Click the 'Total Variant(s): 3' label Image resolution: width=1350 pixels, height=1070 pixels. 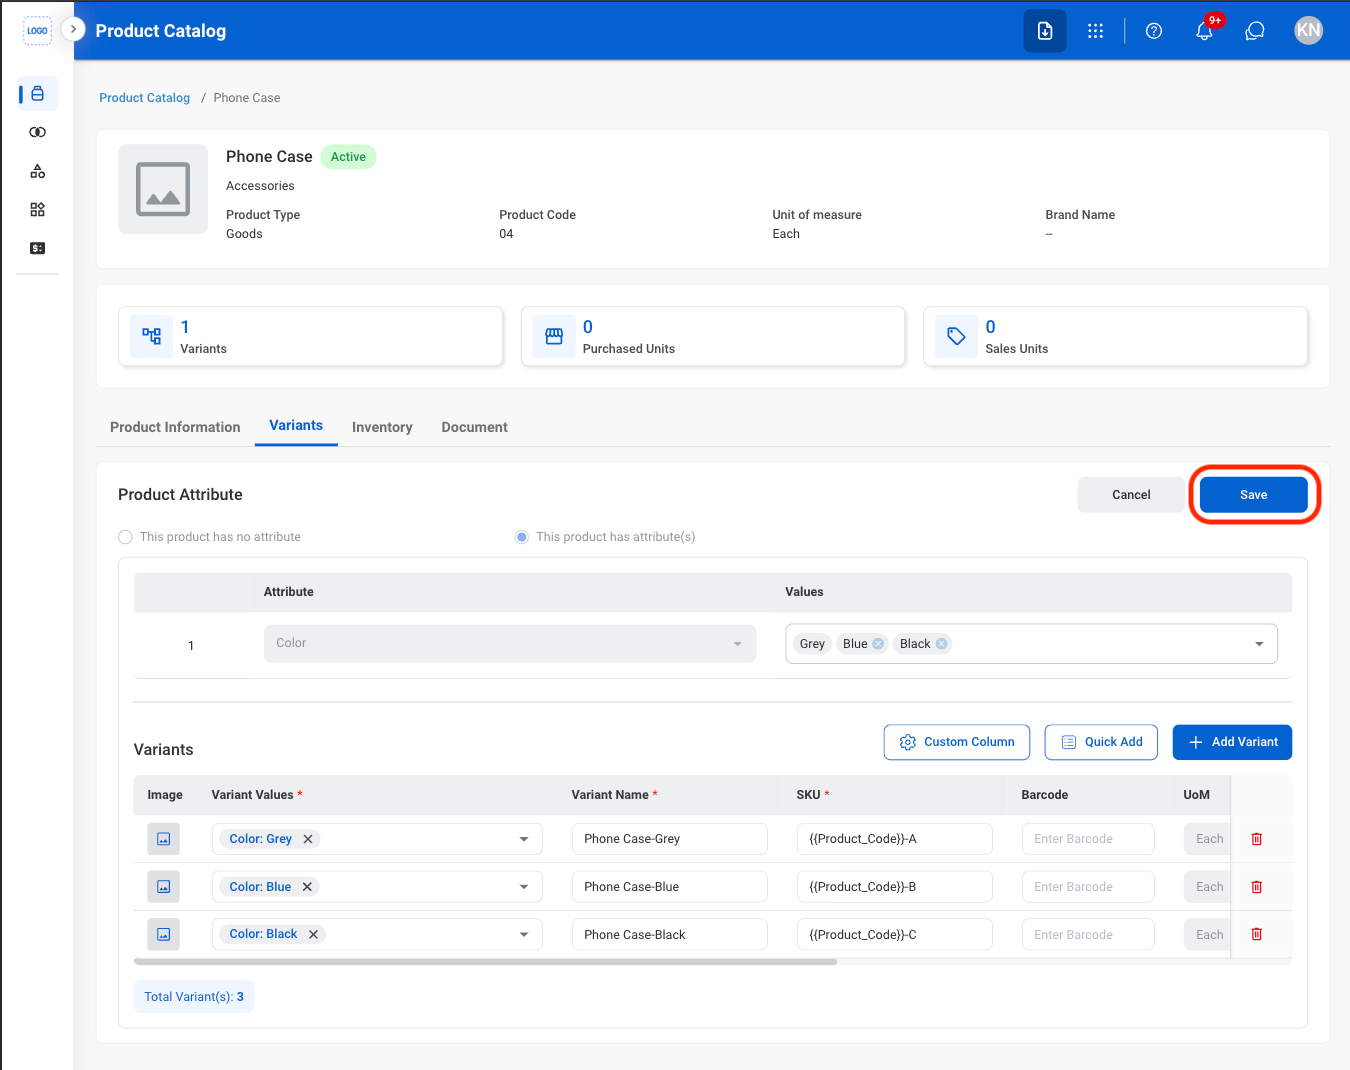[194, 997]
